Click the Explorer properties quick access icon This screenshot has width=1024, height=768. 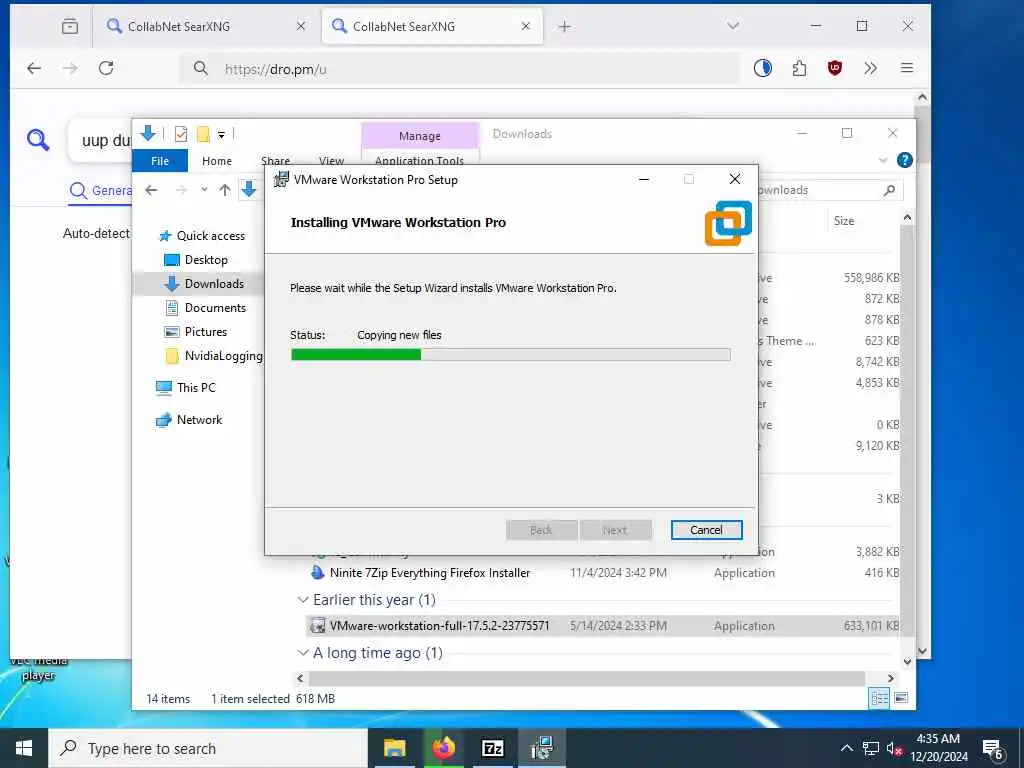181,135
